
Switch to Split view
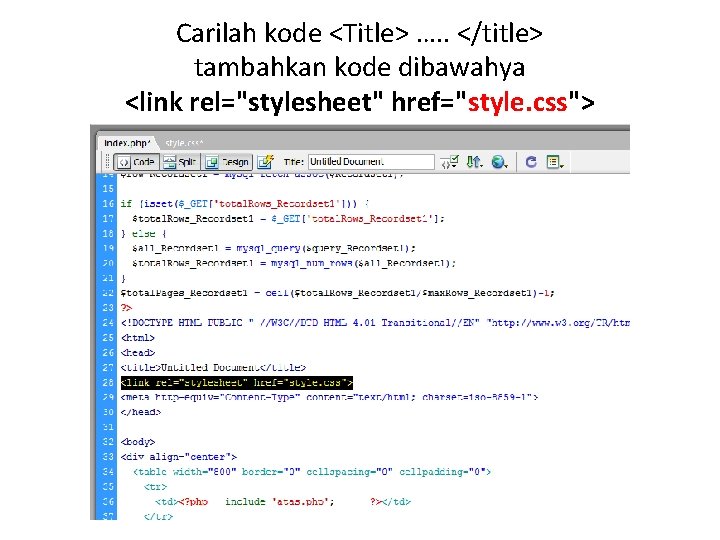click(180, 162)
